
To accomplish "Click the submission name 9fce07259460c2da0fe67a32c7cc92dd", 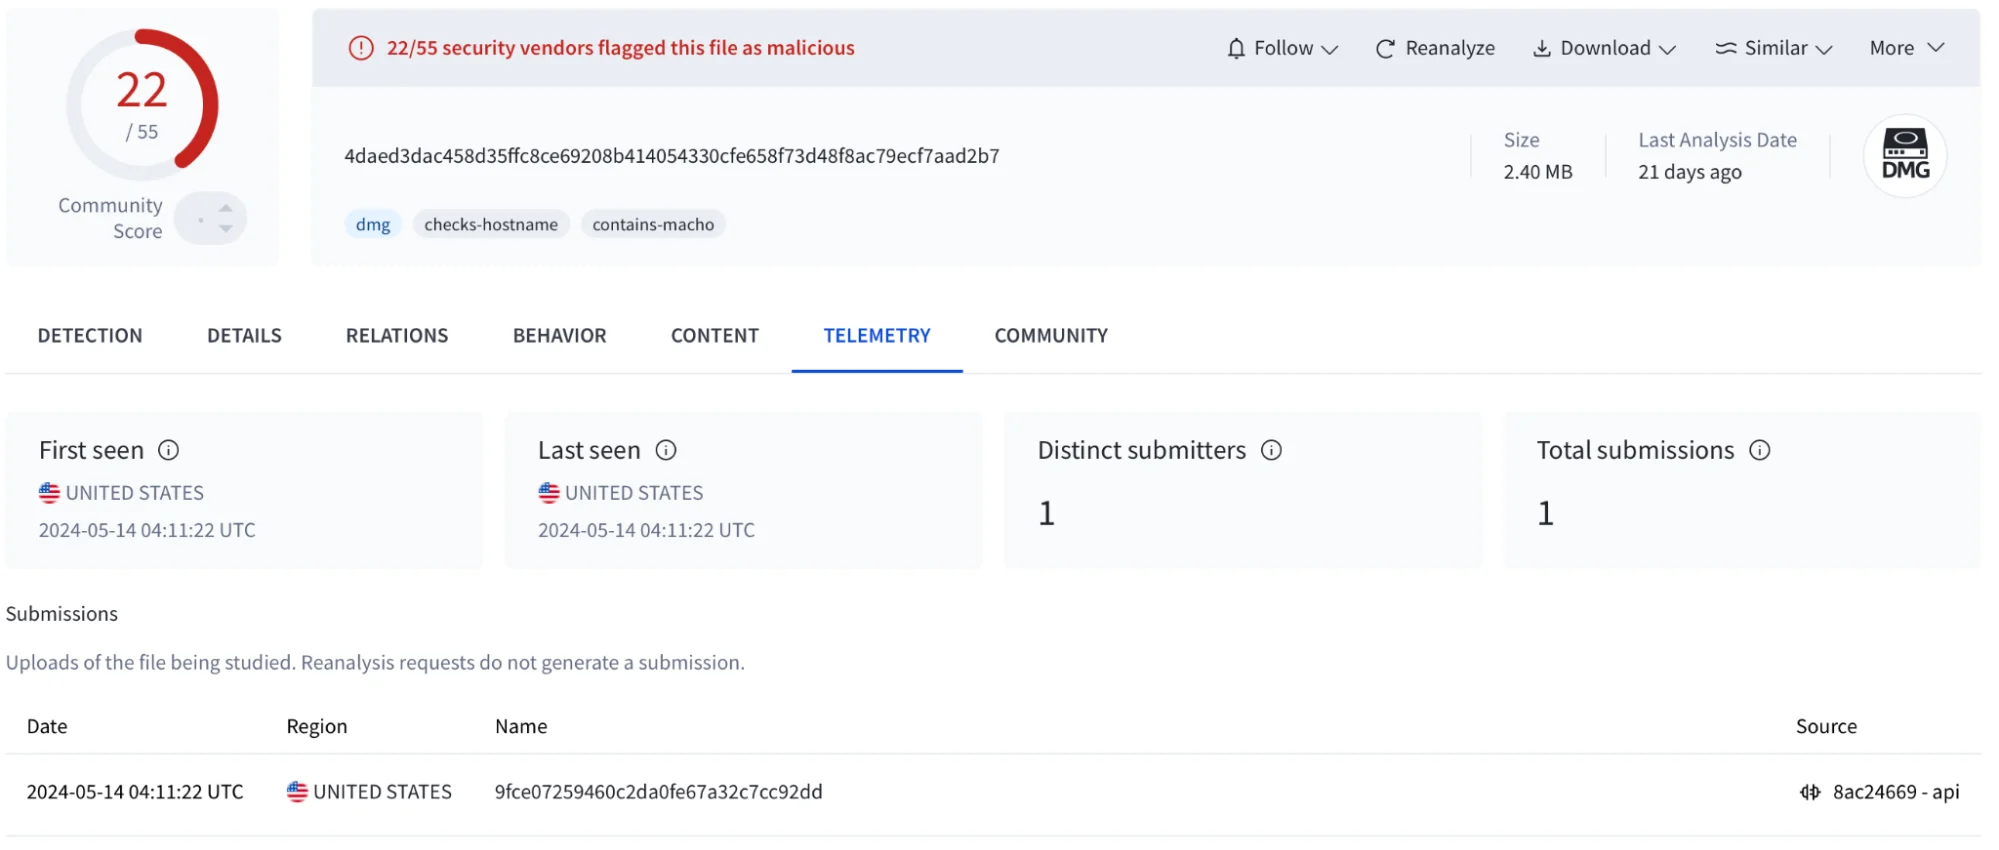I will click(x=658, y=792).
